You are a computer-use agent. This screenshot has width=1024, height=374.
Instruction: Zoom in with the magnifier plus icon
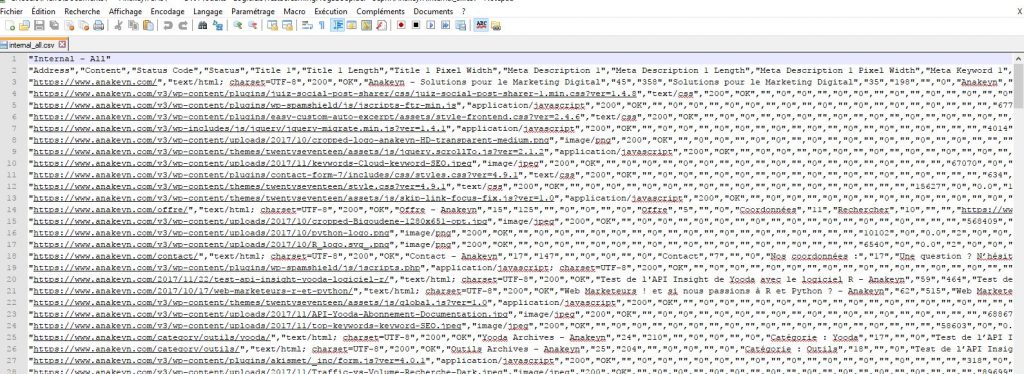point(238,25)
